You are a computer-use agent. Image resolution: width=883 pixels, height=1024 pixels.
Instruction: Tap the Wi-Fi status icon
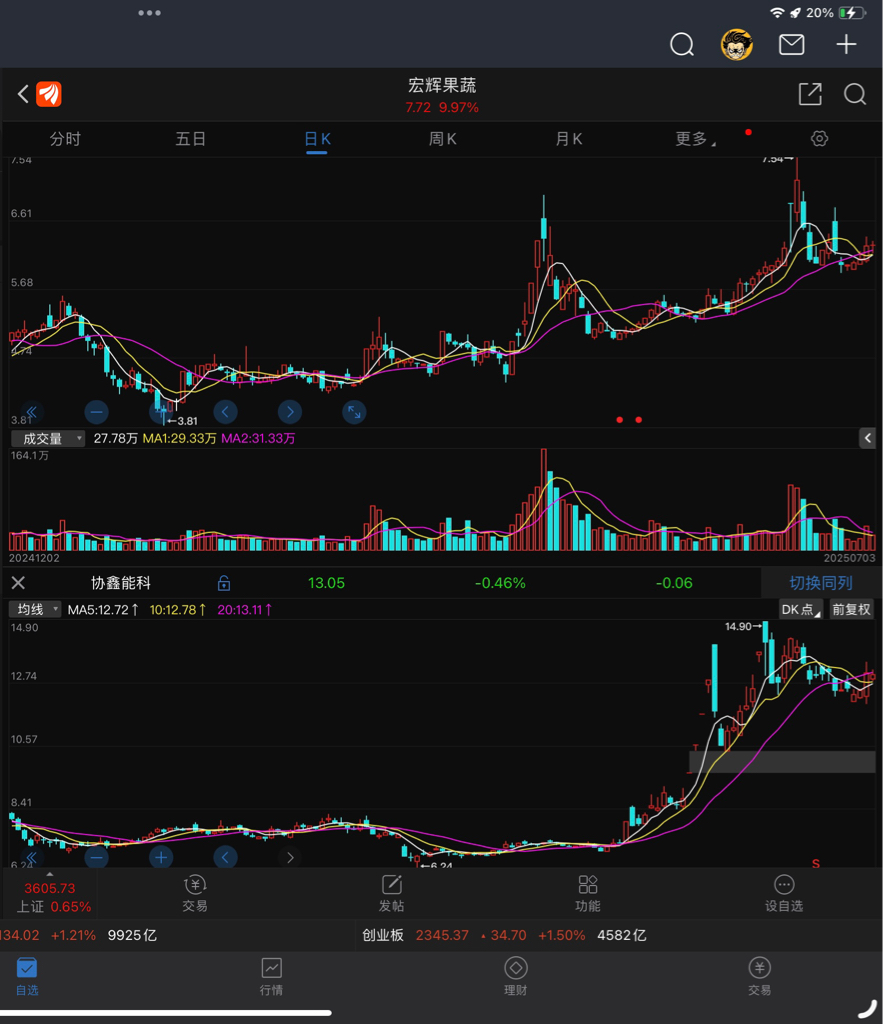pos(777,13)
